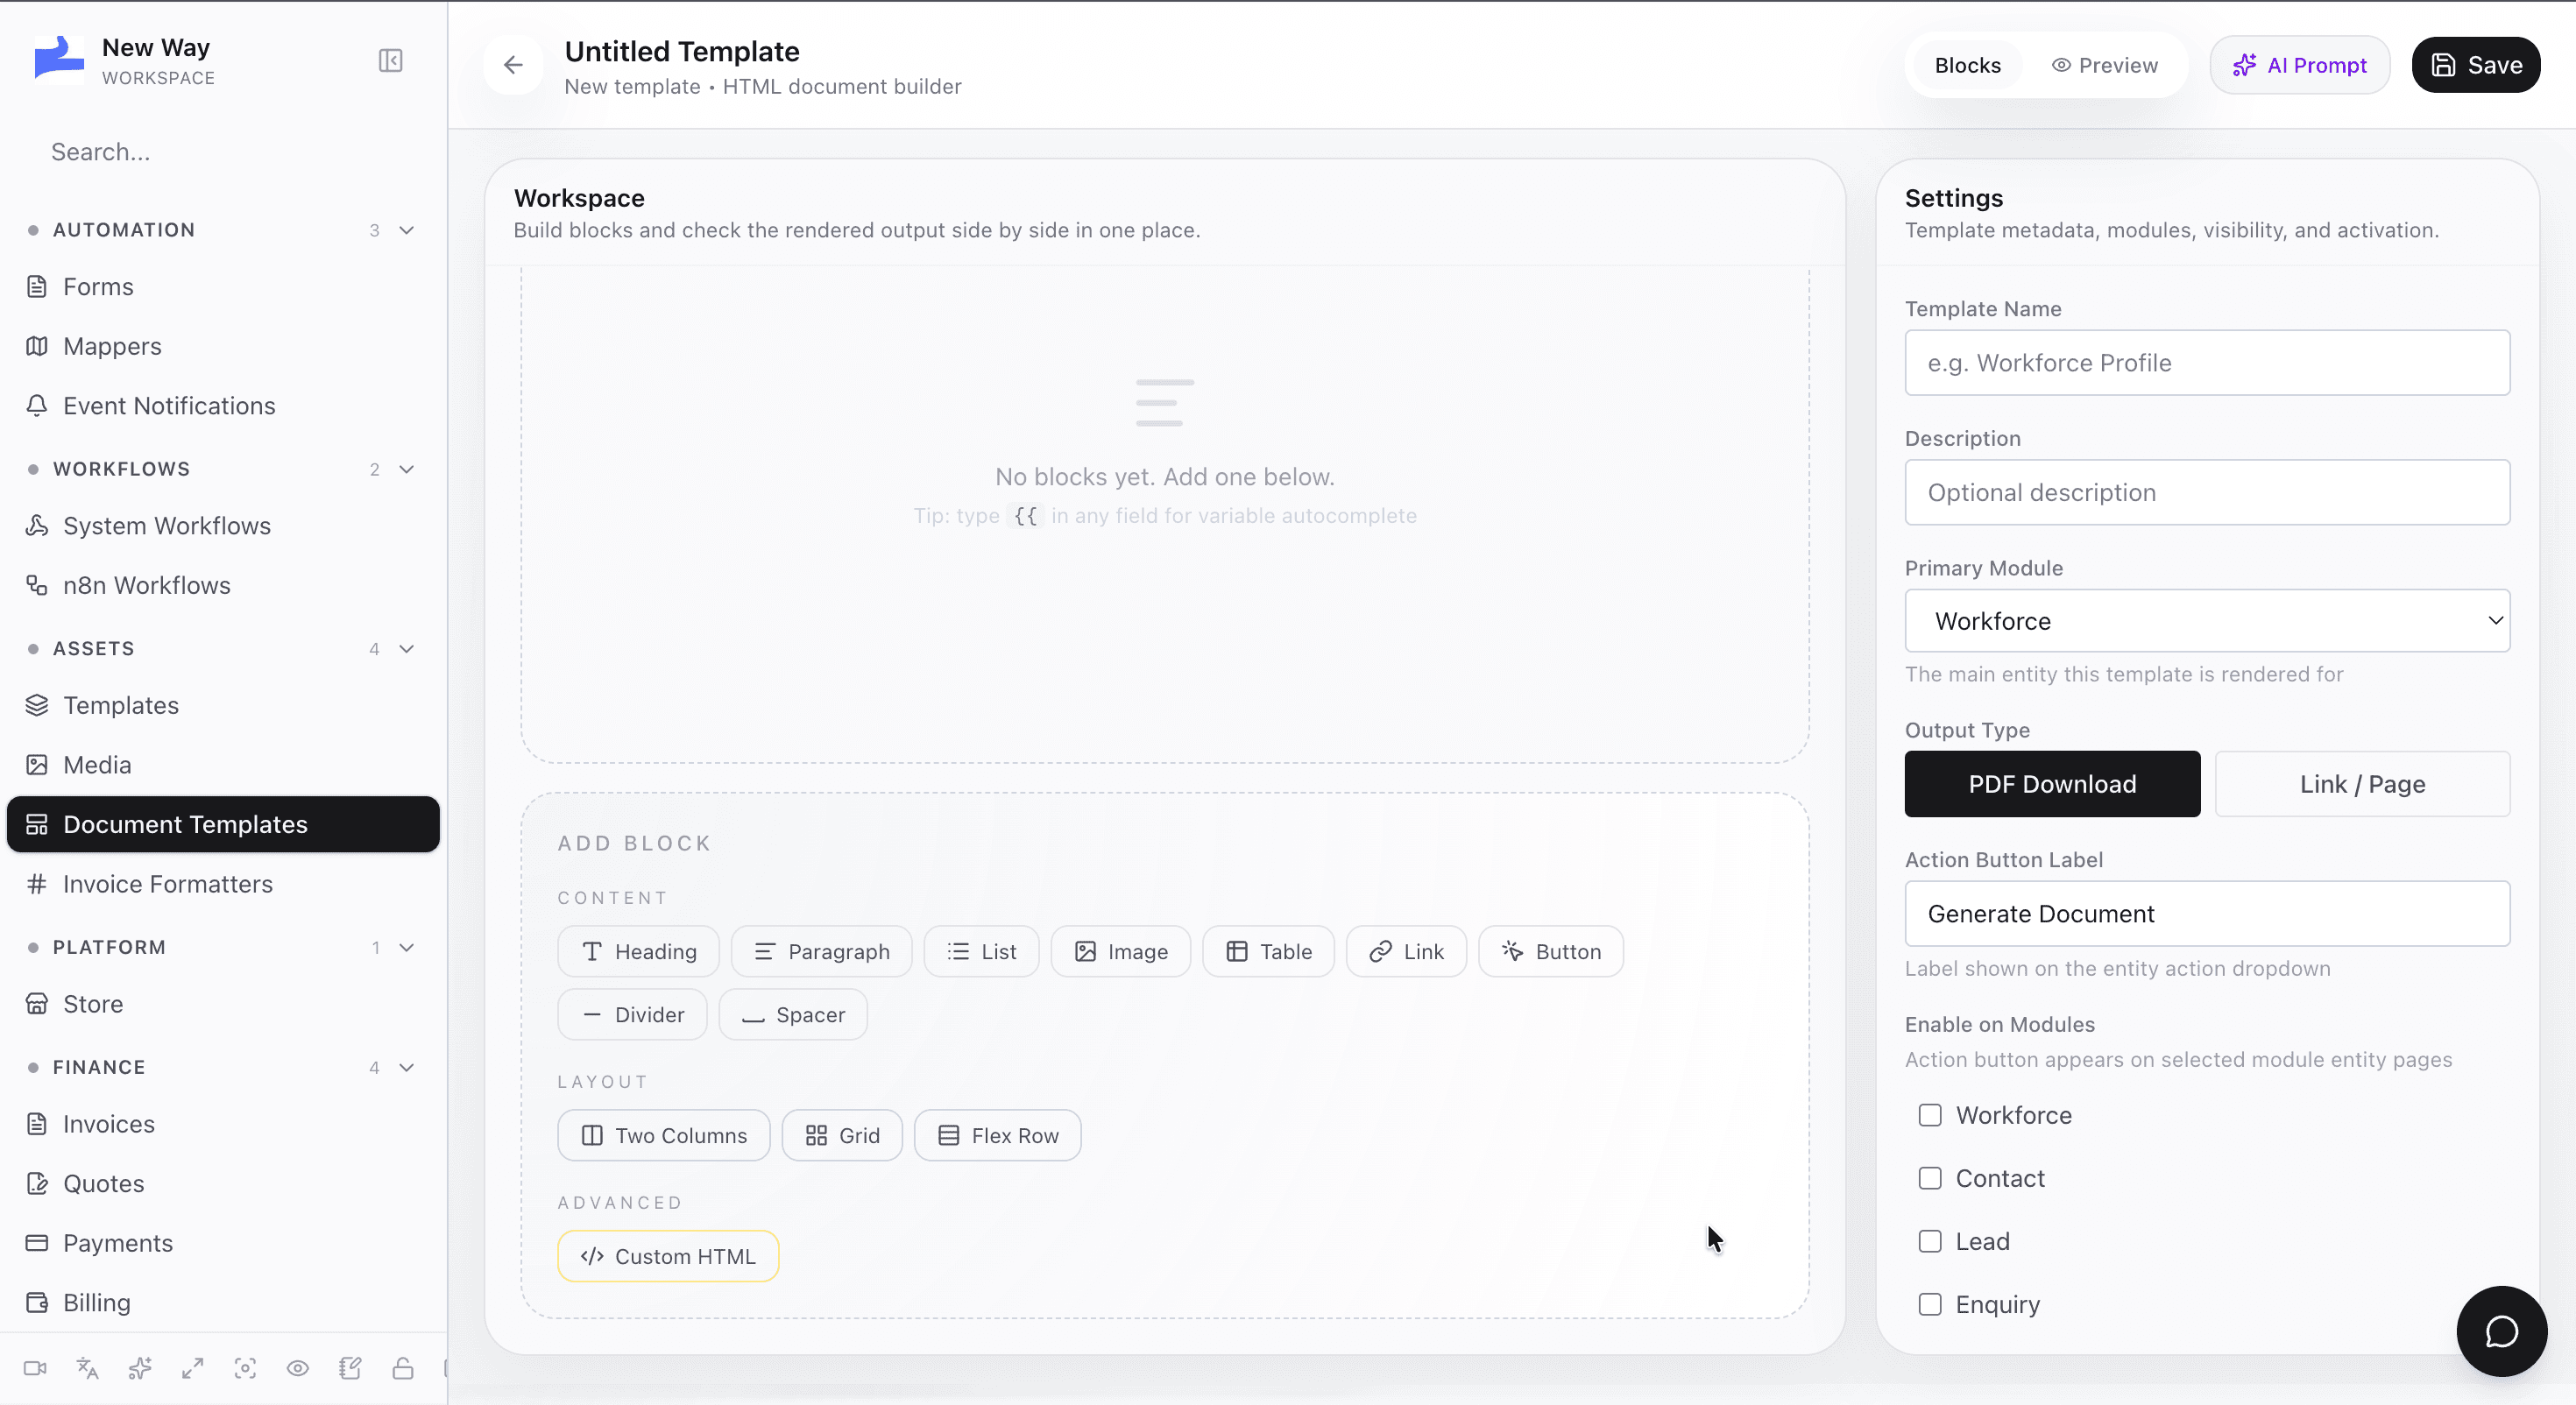Screen dimensions: 2576x1405
Task: Add a Heading block
Action: [638, 951]
